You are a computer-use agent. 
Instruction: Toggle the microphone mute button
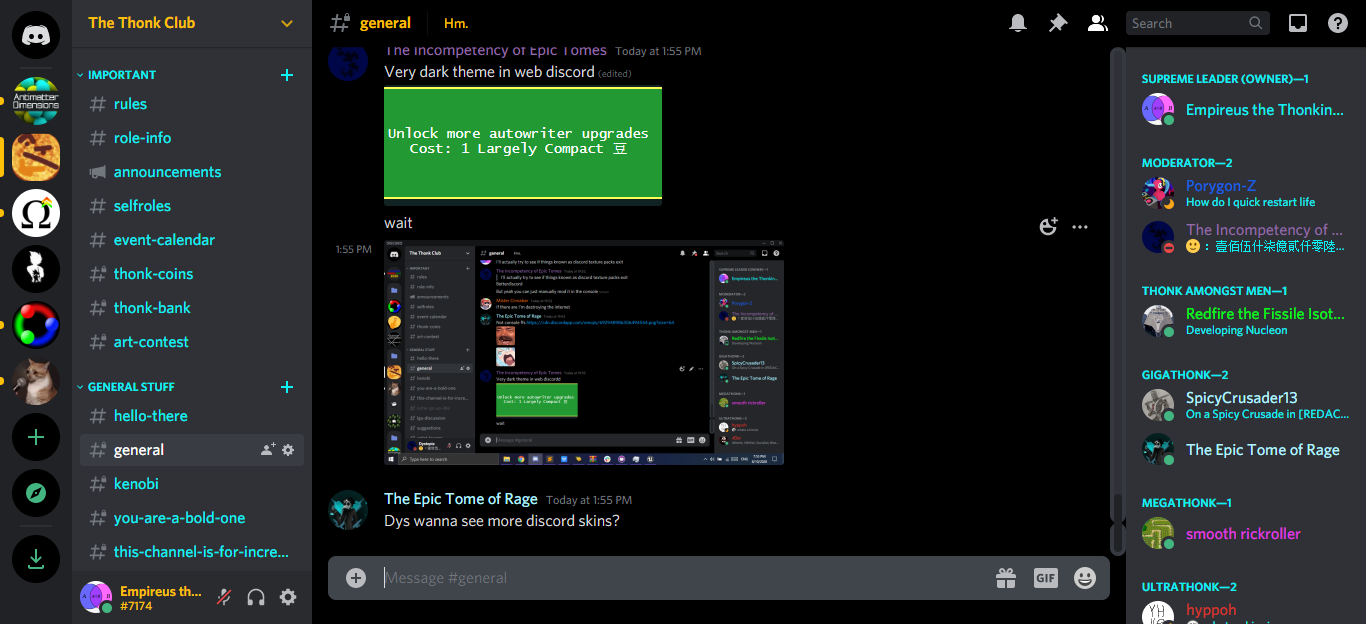(x=225, y=597)
